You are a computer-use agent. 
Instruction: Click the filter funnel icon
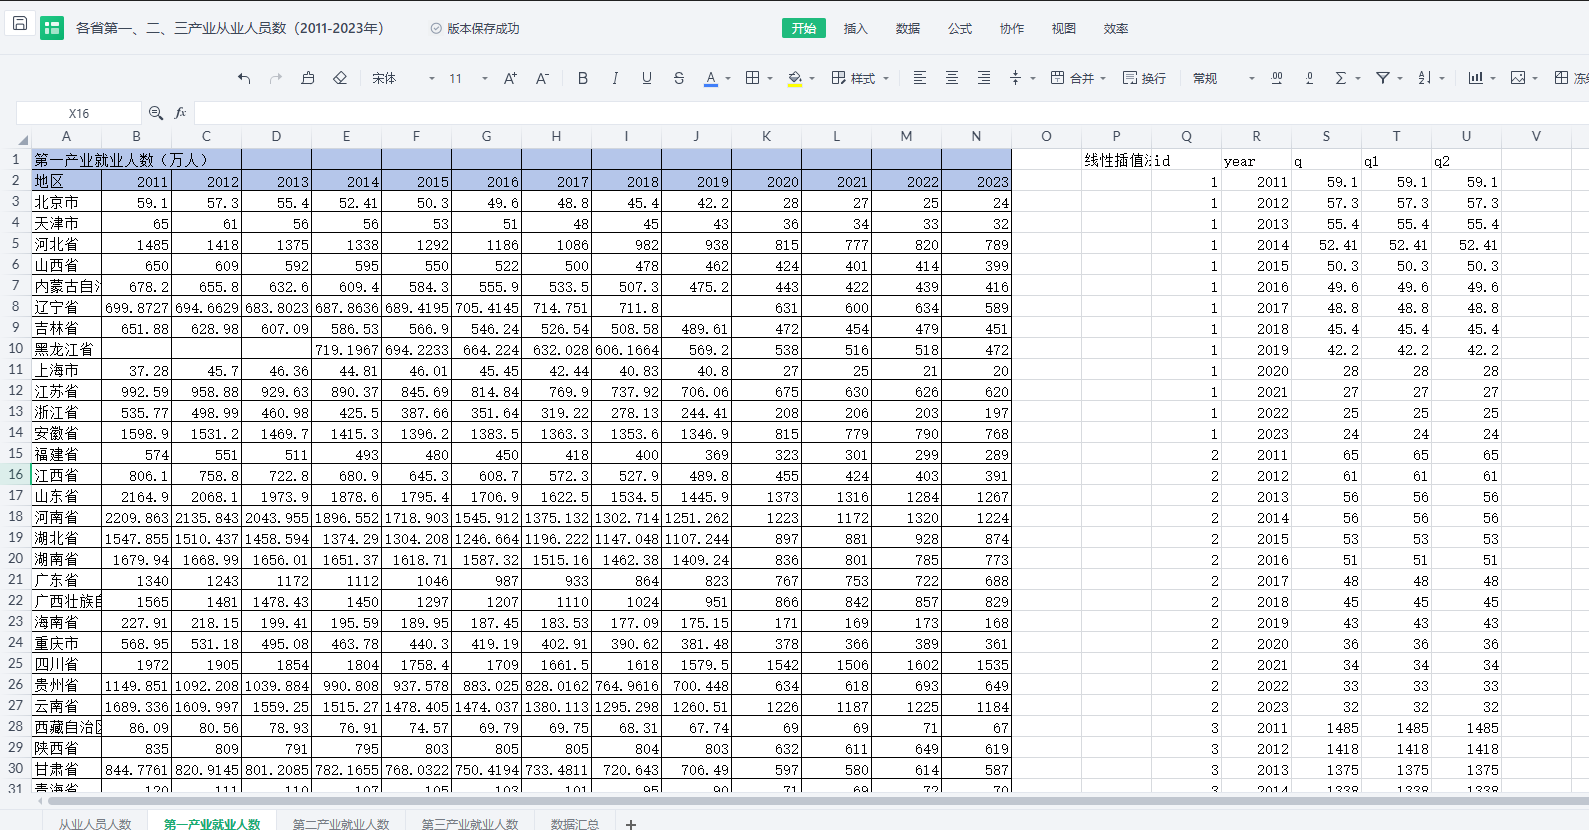coord(1383,78)
